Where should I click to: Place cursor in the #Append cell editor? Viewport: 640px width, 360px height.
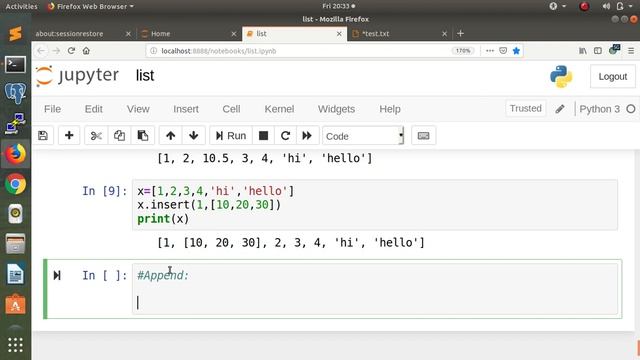pos(375,289)
